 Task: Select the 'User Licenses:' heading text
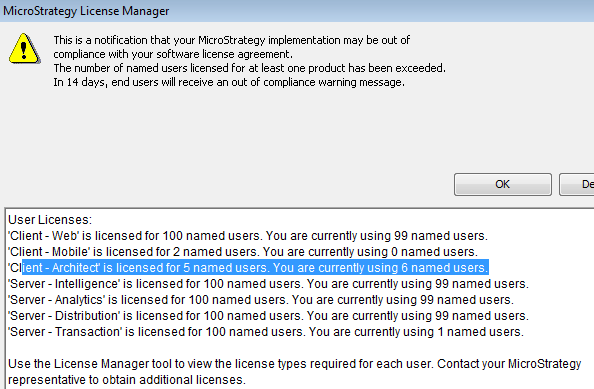[x=50, y=220]
